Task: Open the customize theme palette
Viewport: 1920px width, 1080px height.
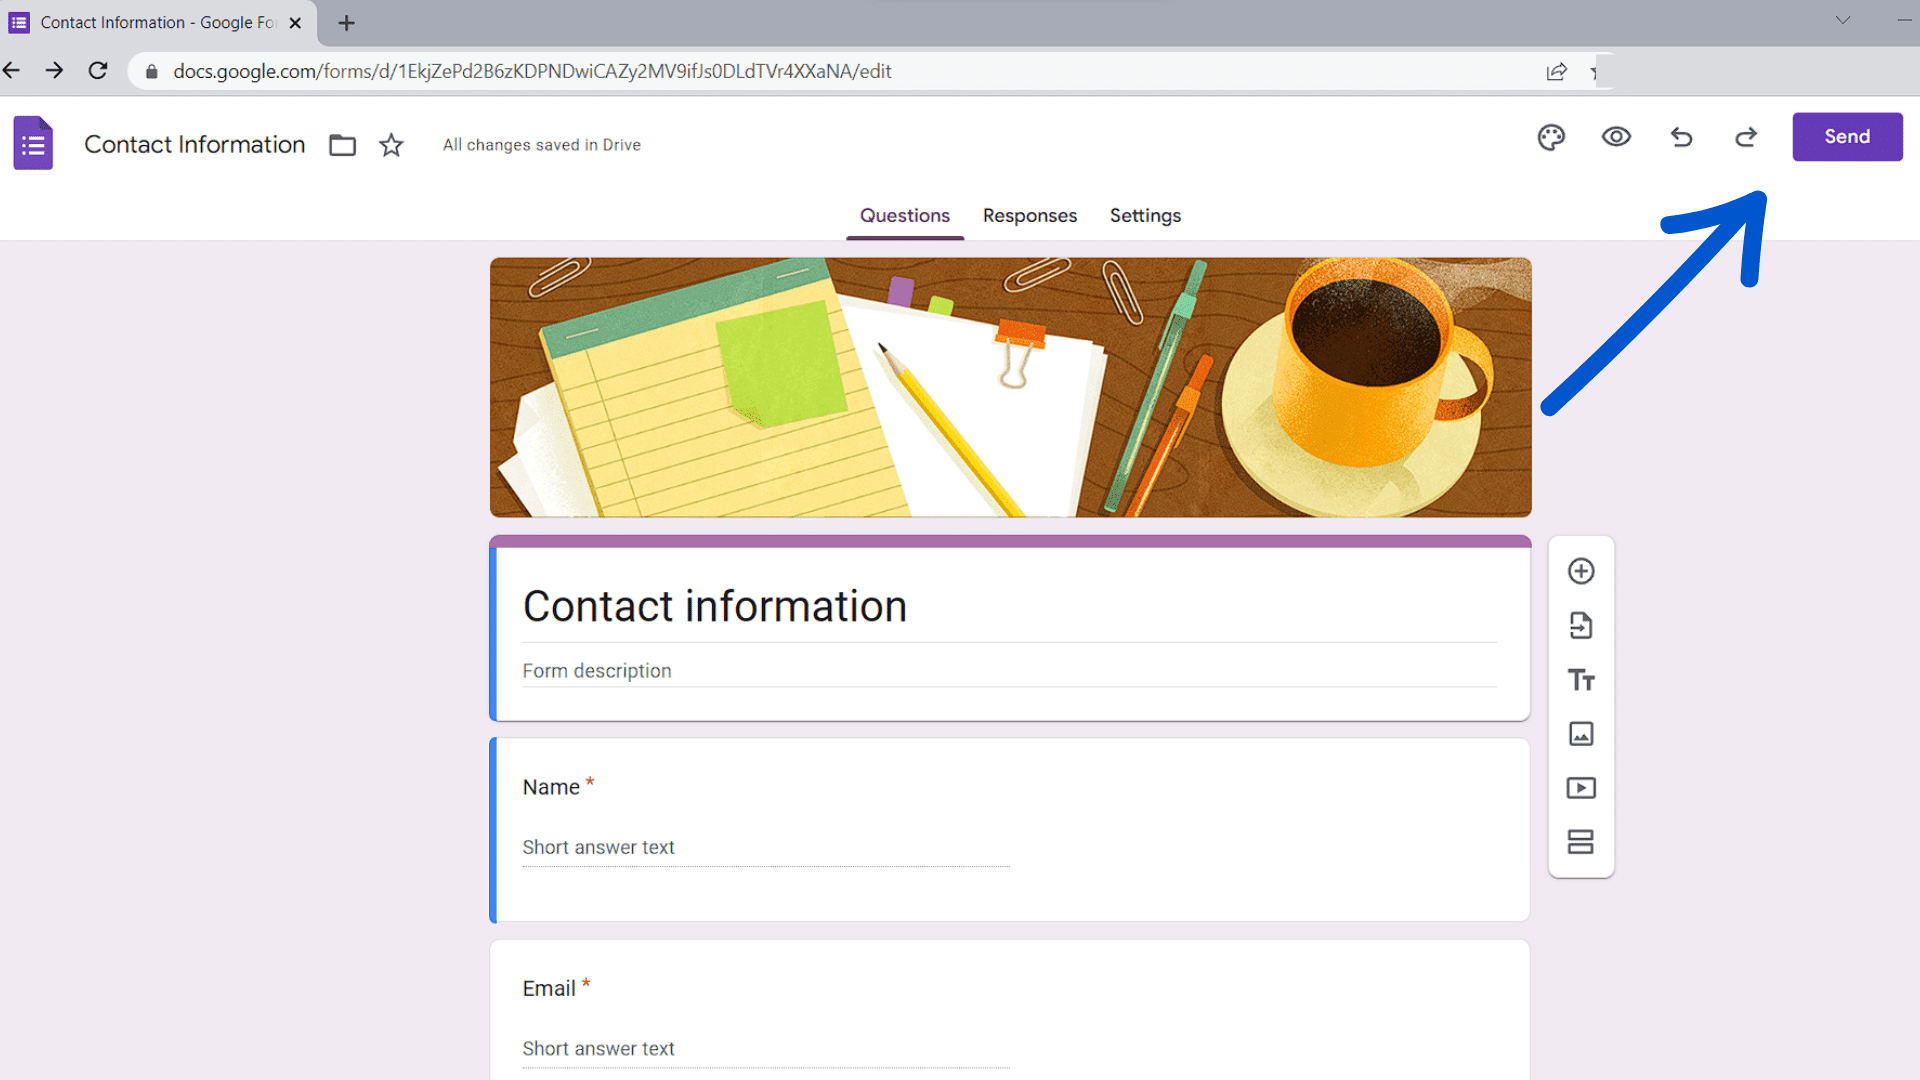Action: click(x=1551, y=136)
